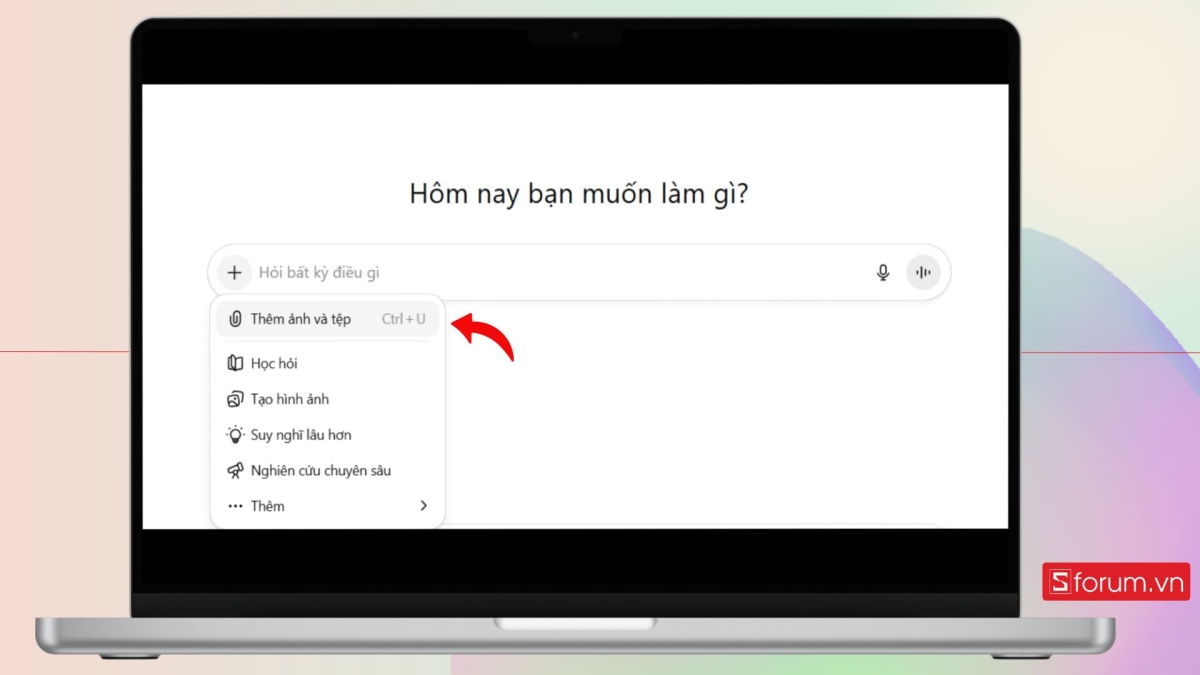
Task: Open the Thêm menu entry
Action: tap(328, 506)
